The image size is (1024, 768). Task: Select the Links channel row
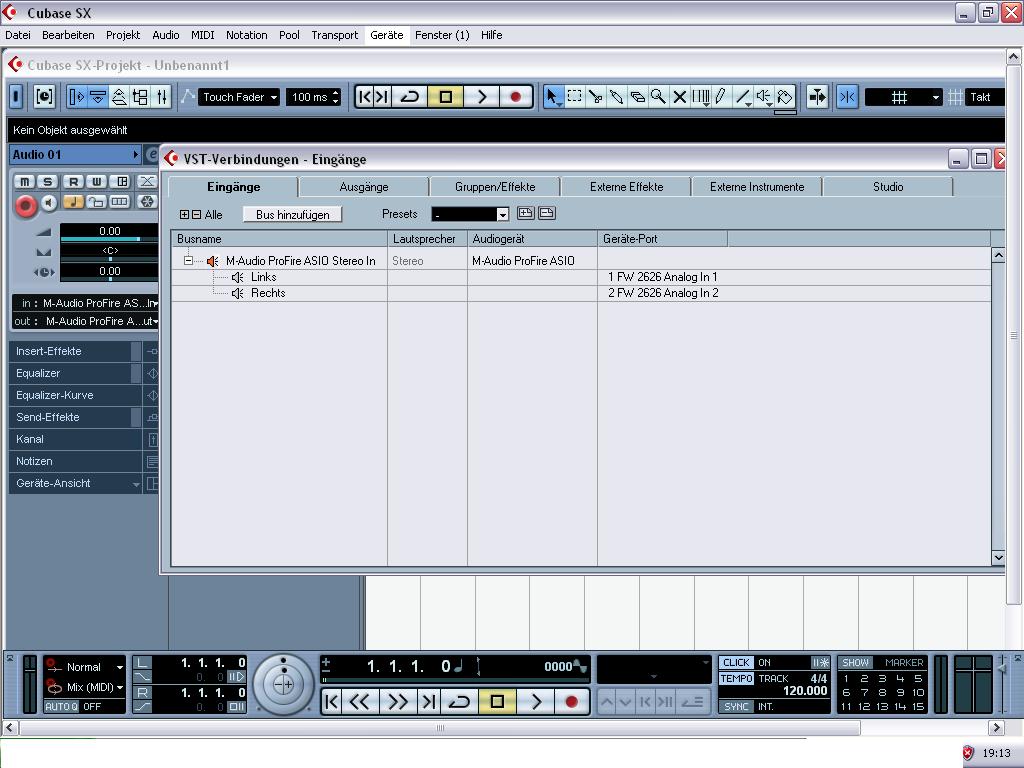point(581,277)
